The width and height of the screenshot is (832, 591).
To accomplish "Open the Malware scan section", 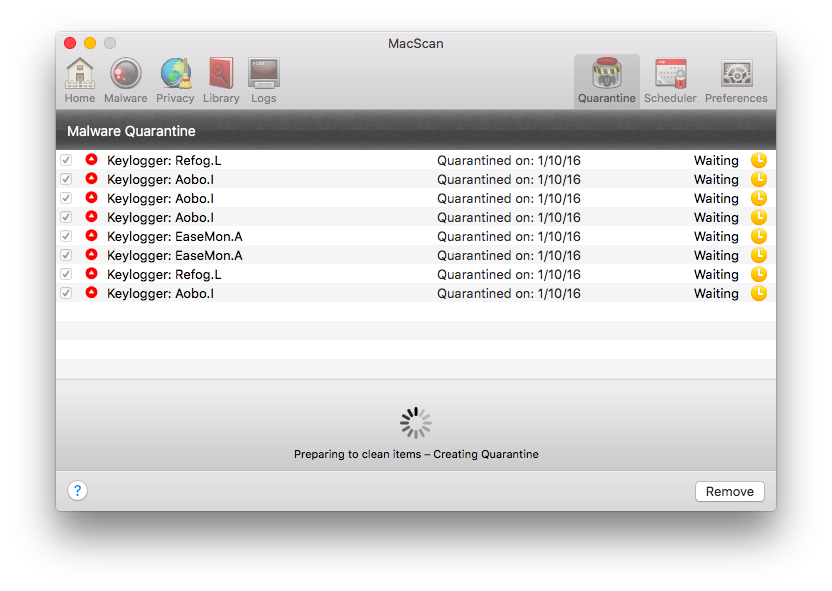I will (125, 81).
